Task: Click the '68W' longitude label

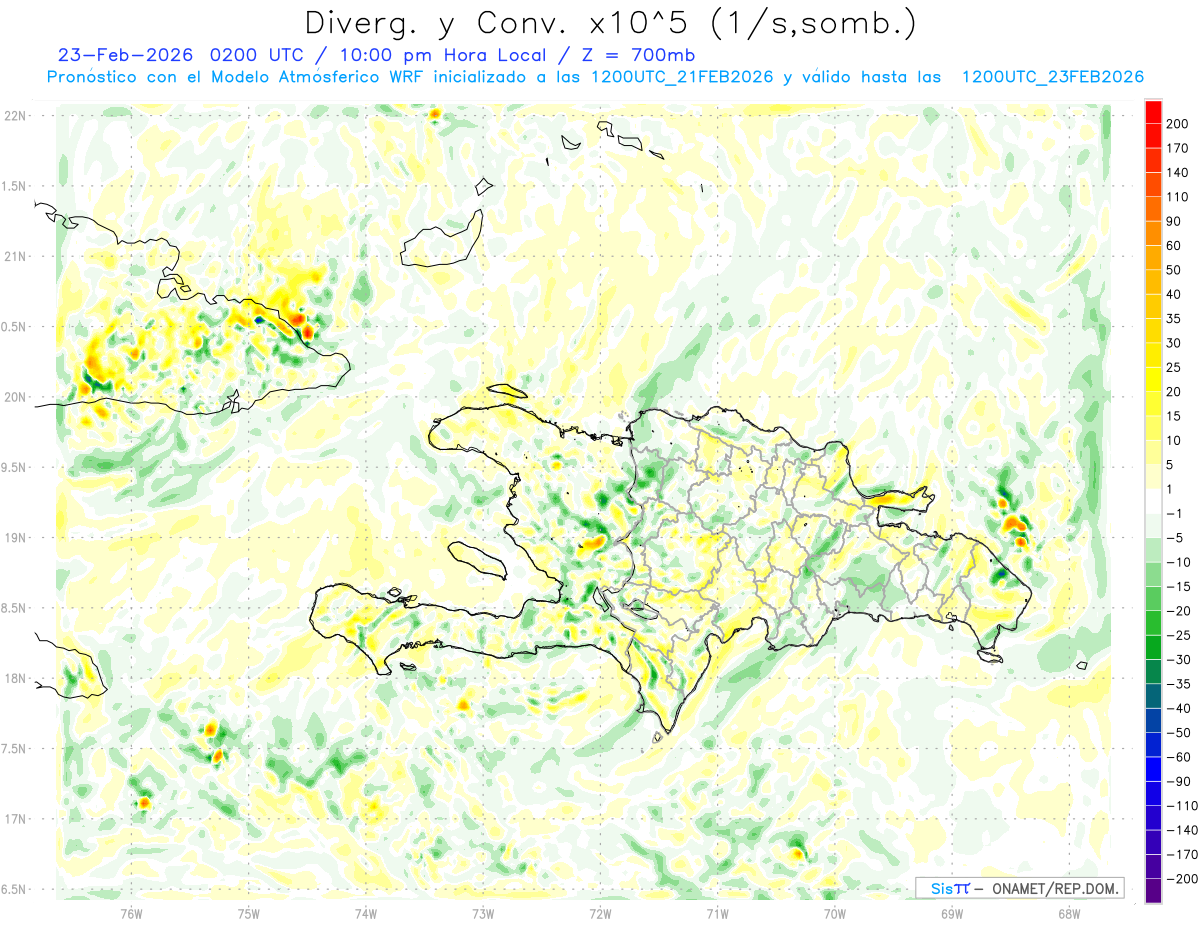Action: [1068, 913]
